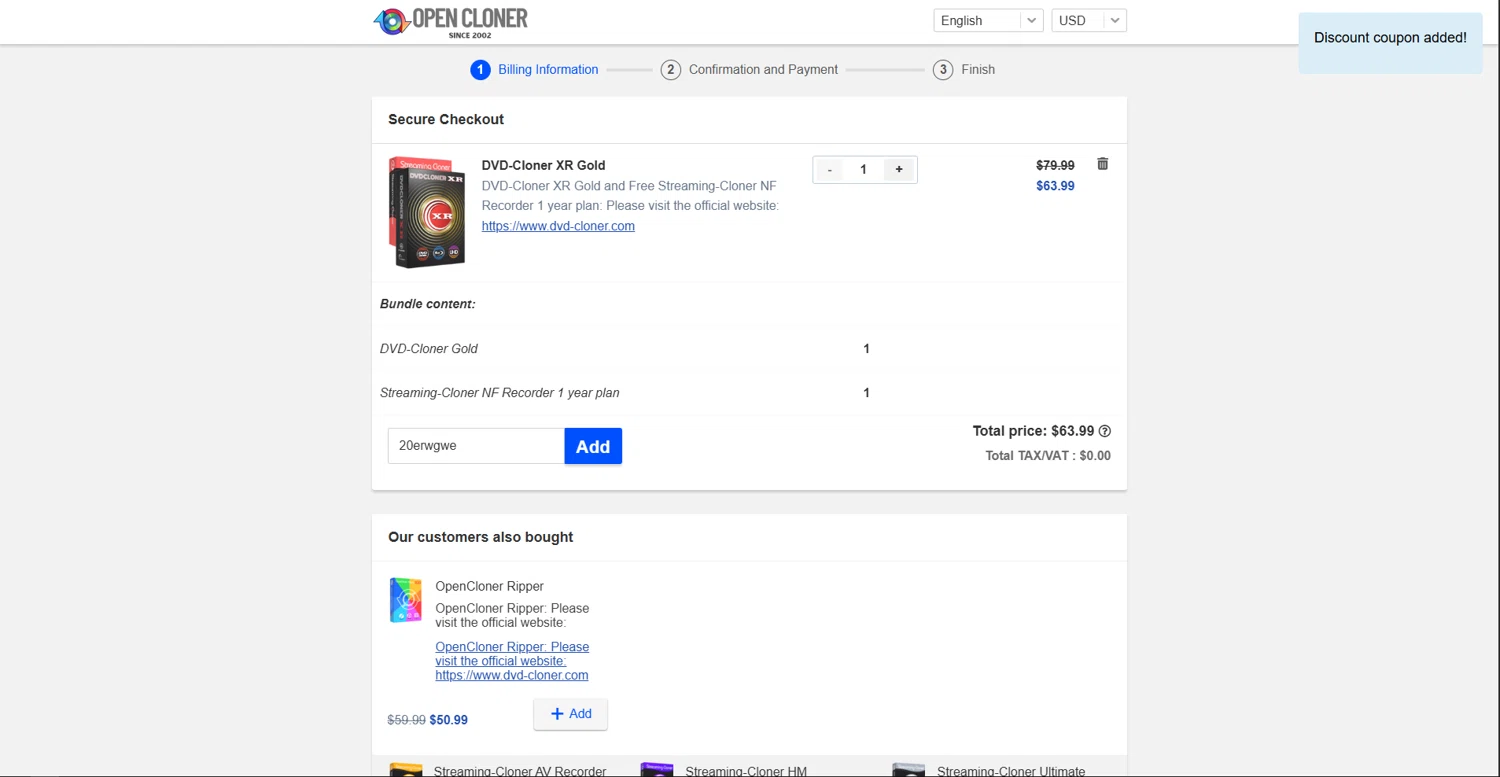This screenshot has height=777, width=1500.
Task: Click the Streaming-Cloner HM product icon
Action: pos(657,770)
